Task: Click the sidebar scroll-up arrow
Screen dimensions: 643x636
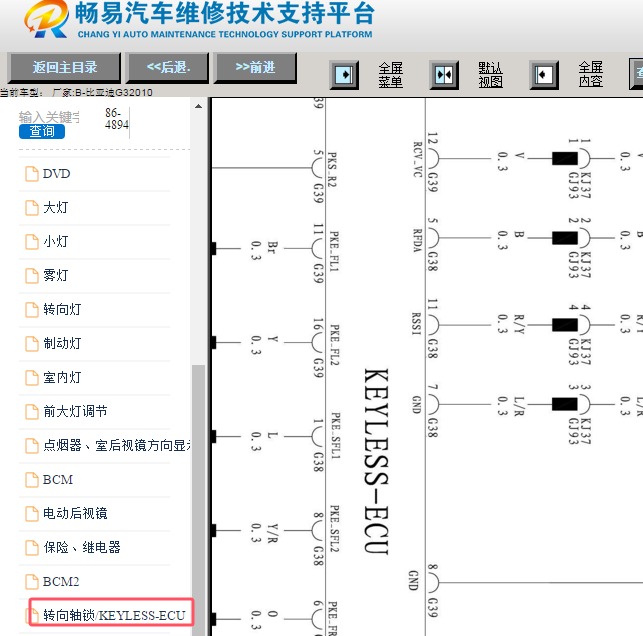Action: click(198, 106)
